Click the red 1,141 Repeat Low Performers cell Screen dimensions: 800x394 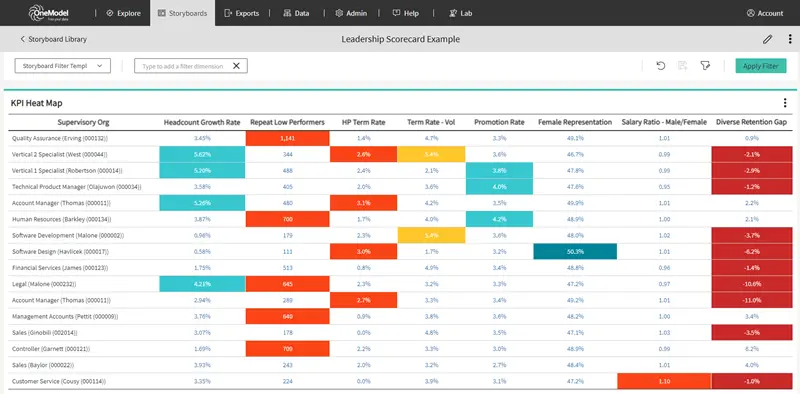(287, 138)
